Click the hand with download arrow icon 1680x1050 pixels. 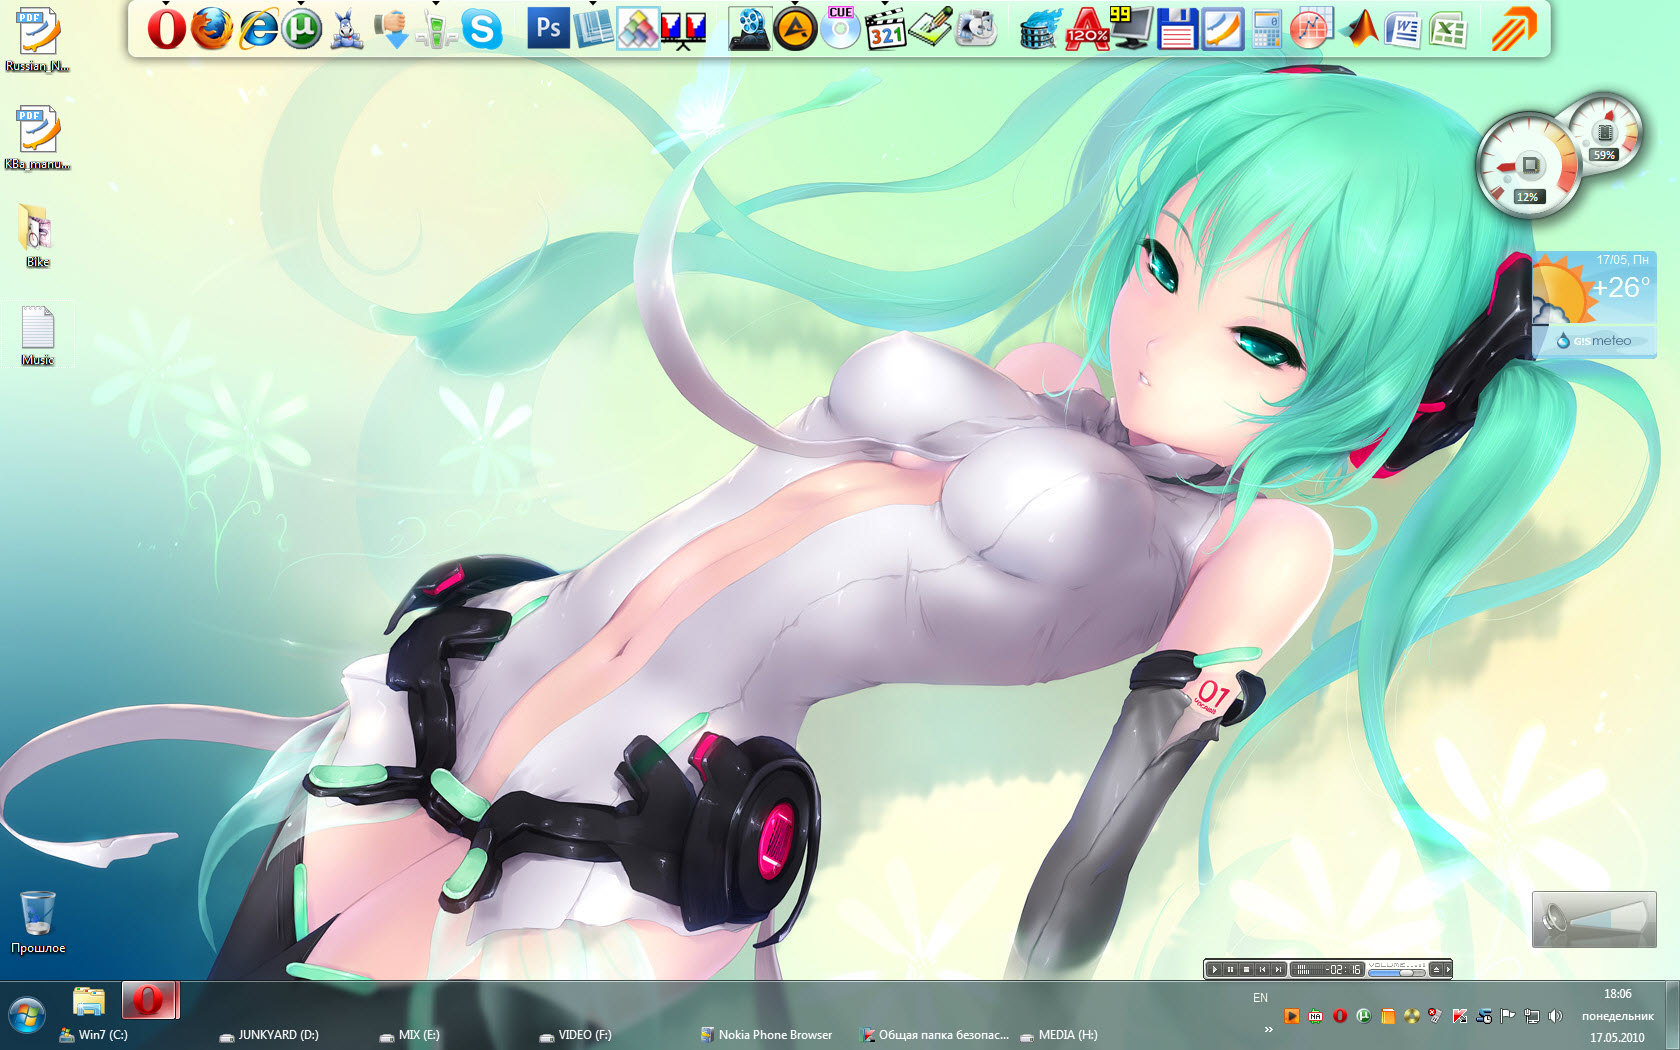click(x=391, y=30)
